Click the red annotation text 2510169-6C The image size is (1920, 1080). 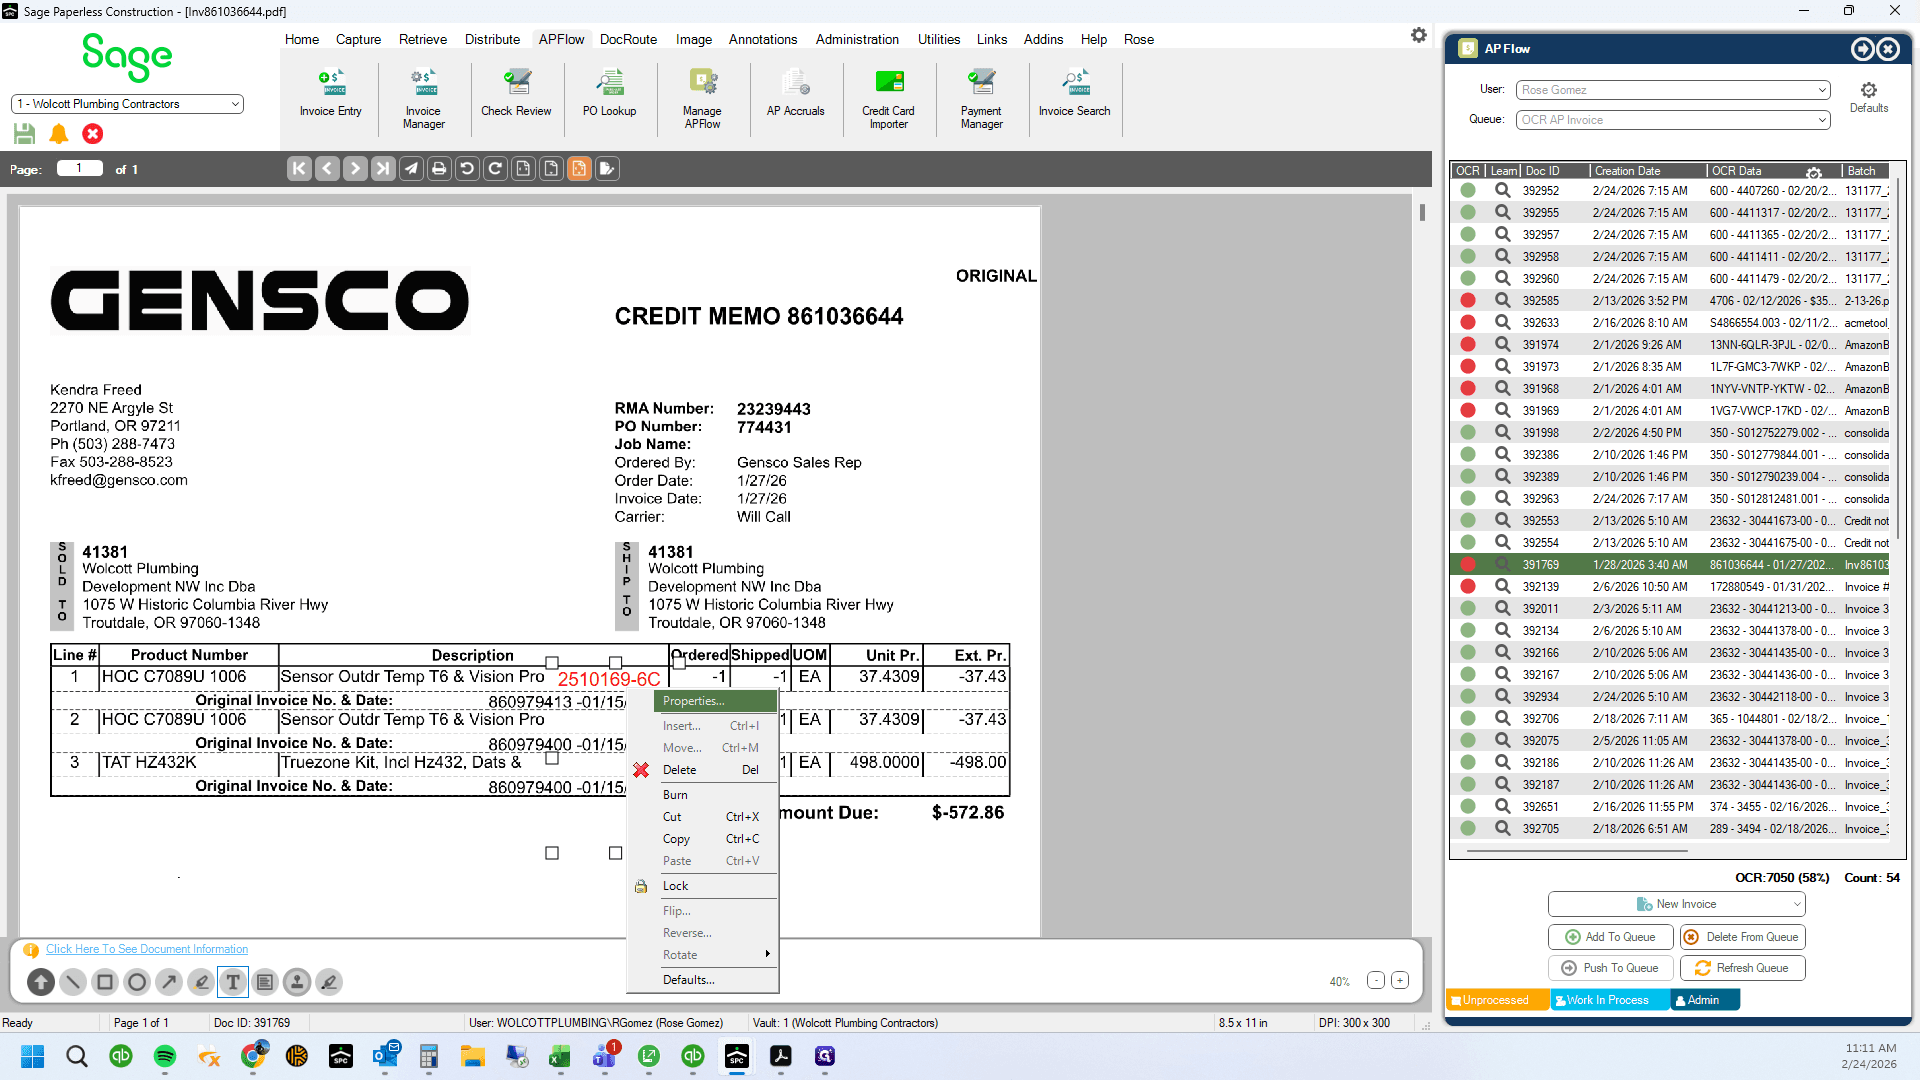(609, 679)
